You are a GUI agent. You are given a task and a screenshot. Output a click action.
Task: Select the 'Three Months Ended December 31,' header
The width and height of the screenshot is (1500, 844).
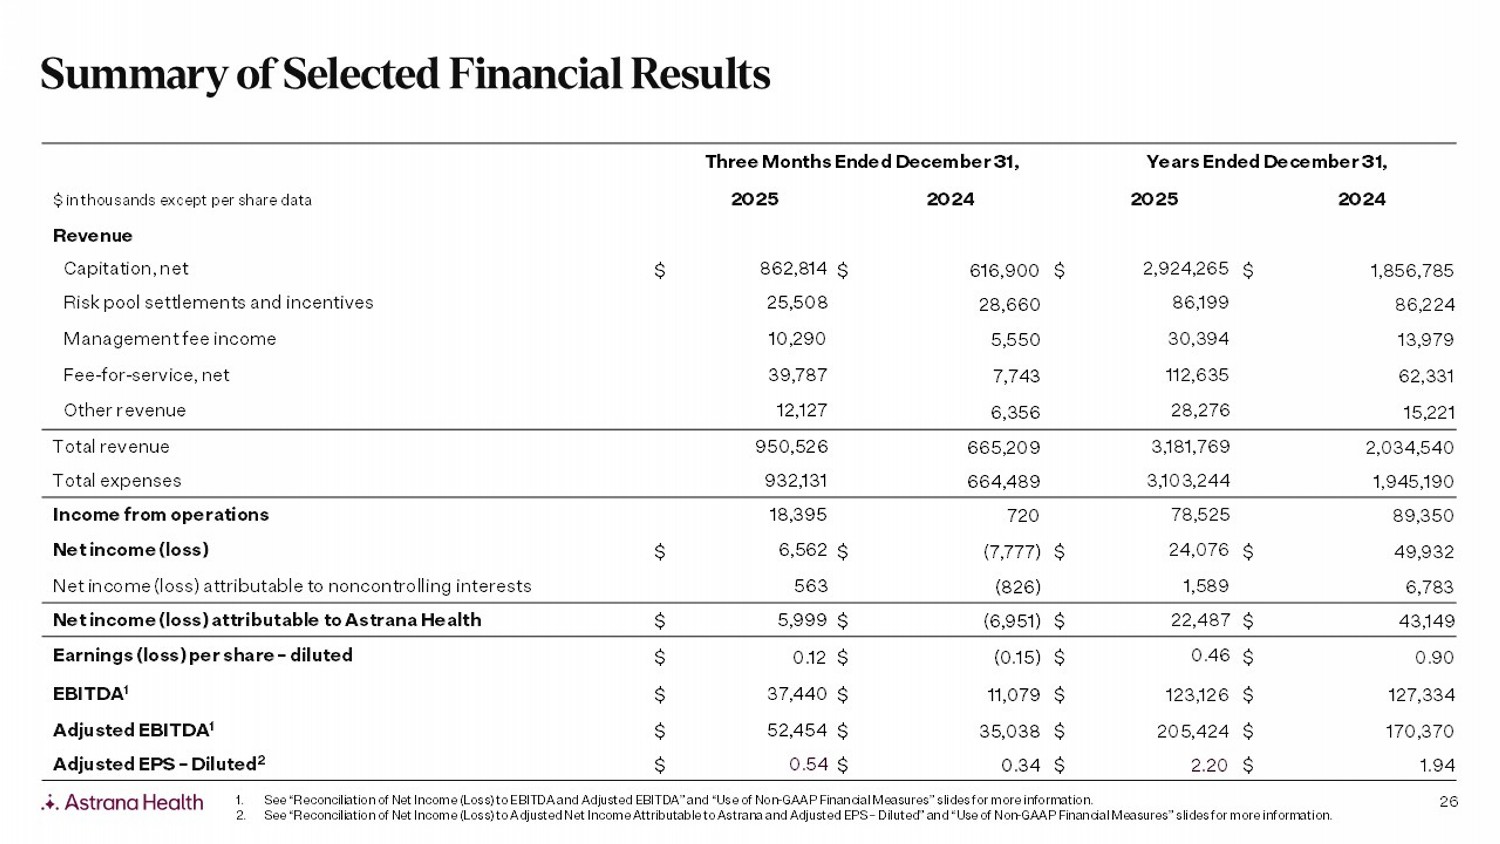(862, 162)
